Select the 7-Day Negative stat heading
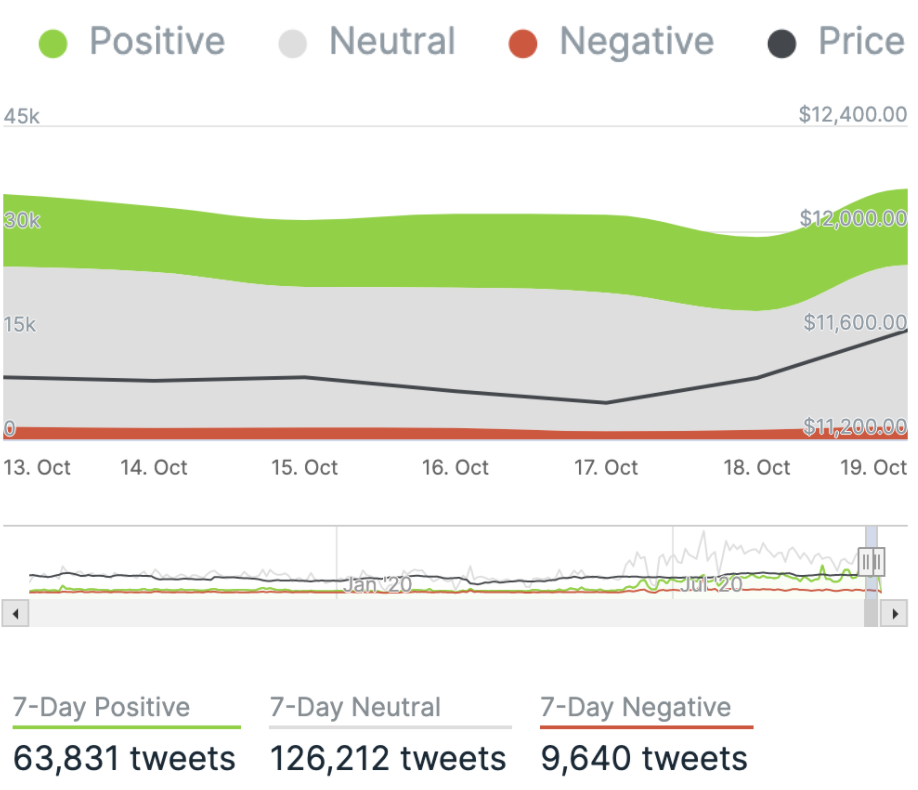Image resolution: width=918 pixels, height=790 pixels. point(636,708)
